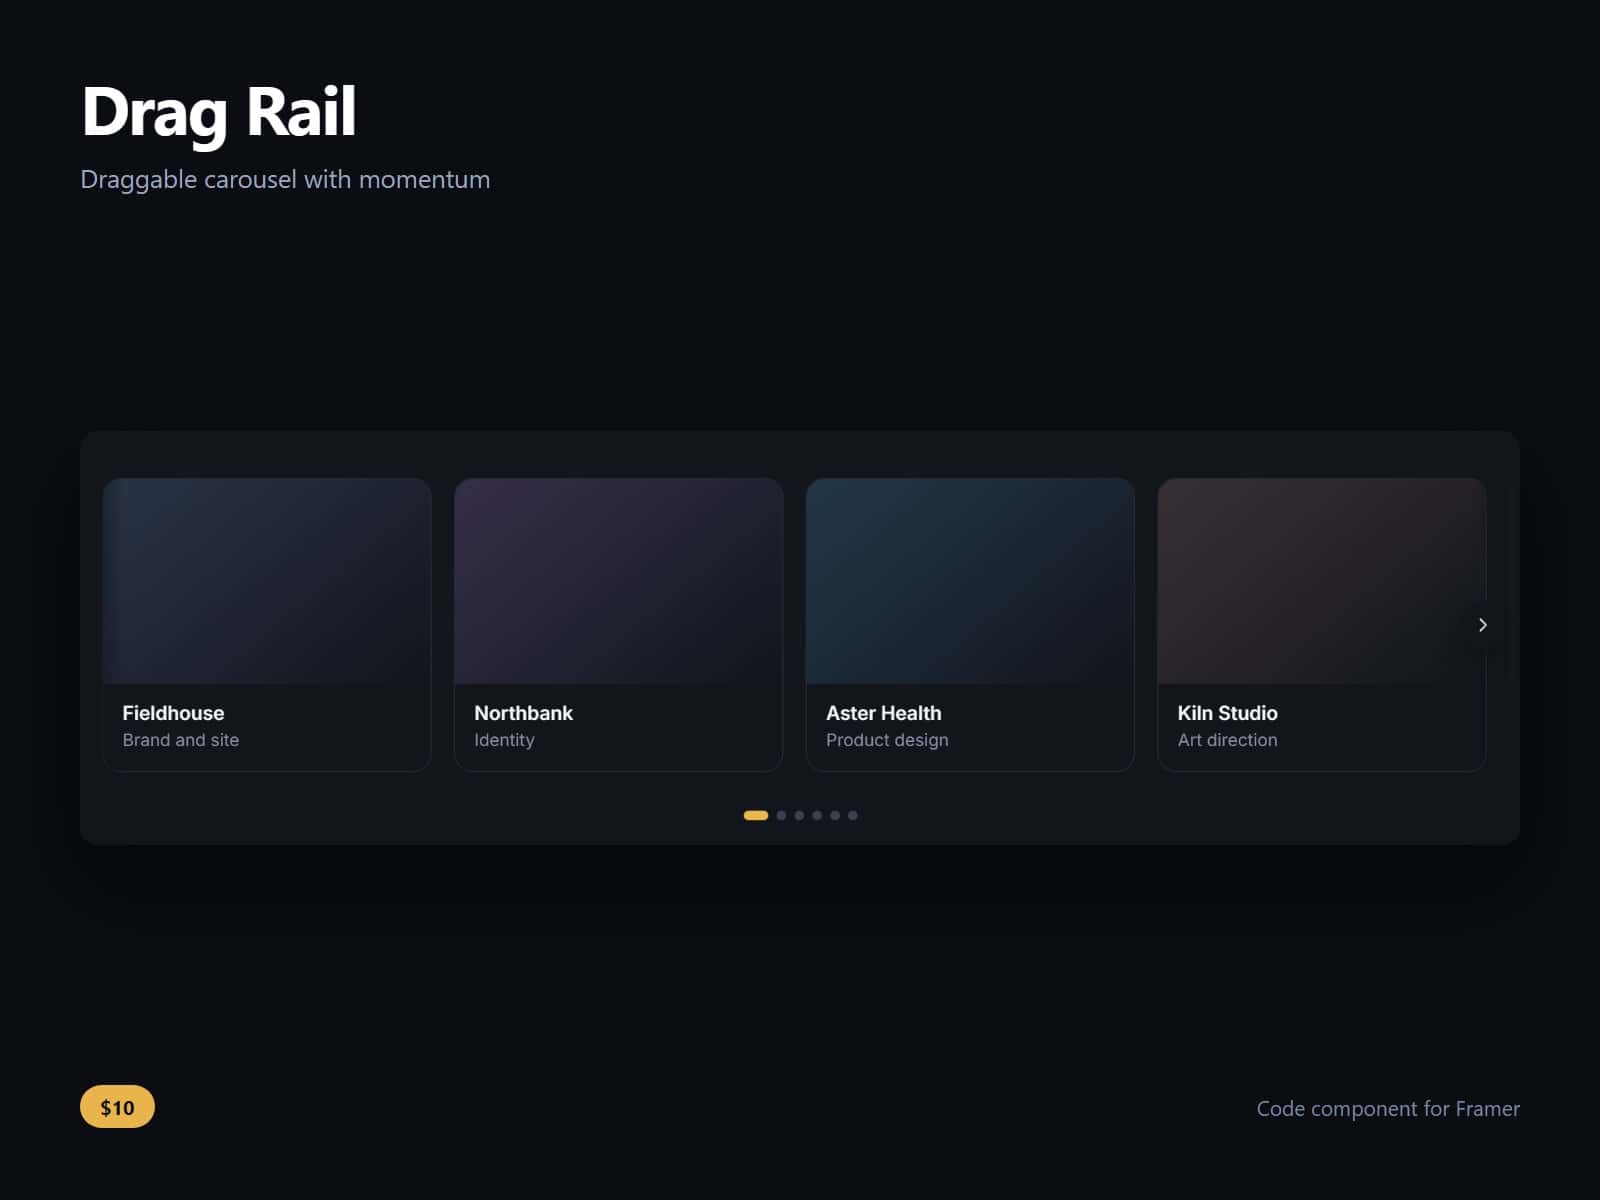Open the Fieldhouse card image
The image size is (1600, 1200).
click(x=267, y=581)
